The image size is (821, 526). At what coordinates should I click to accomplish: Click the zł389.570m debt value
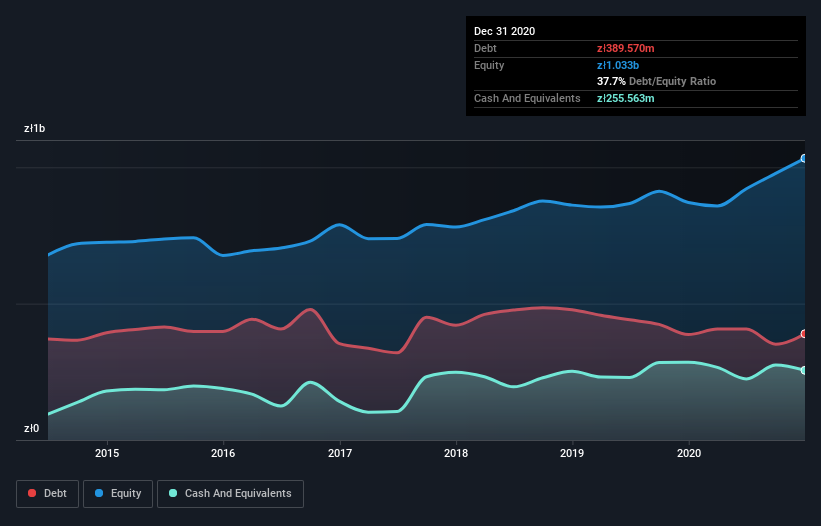click(626, 48)
